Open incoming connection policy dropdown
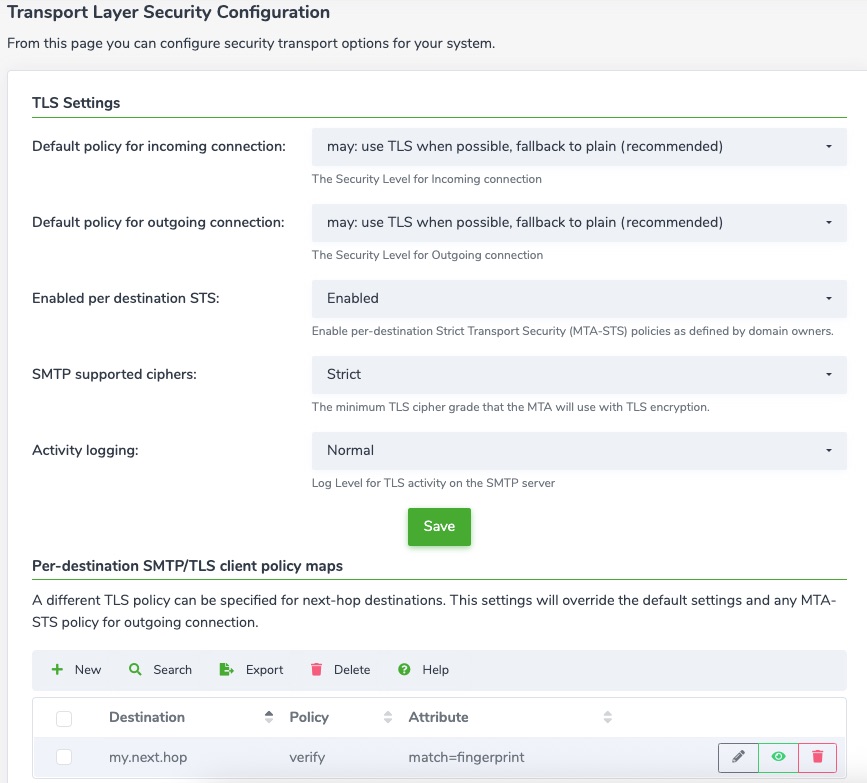This screenshot has width=867, height=783. (x=579, y=147)
